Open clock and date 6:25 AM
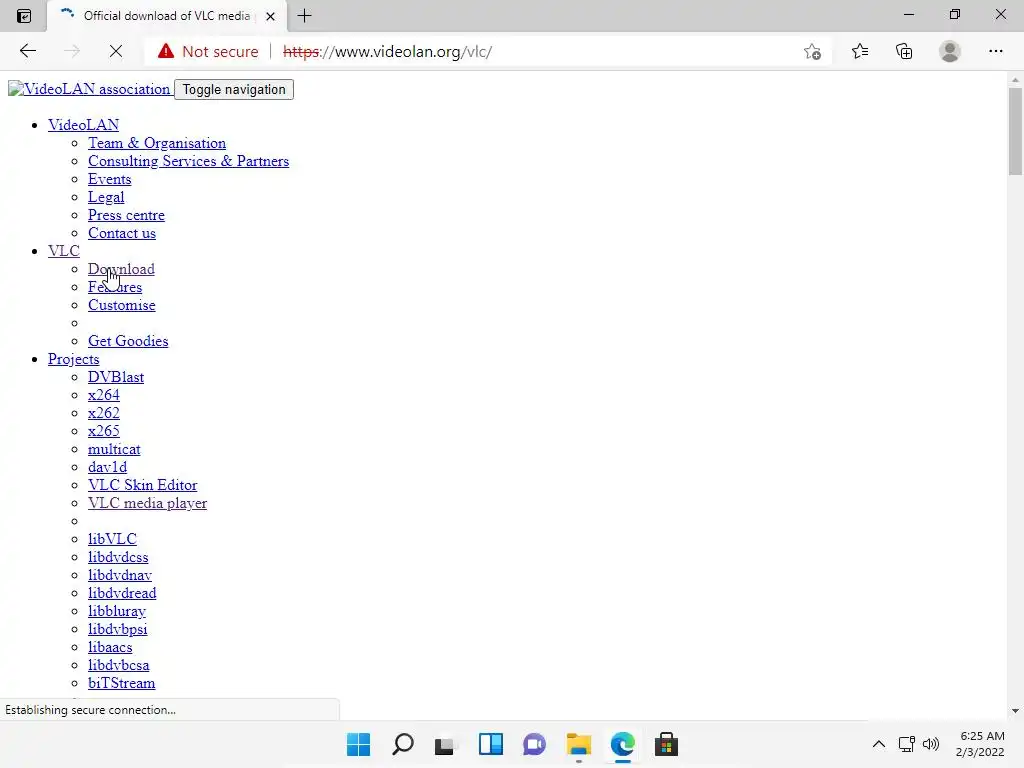 pos(980,744)
